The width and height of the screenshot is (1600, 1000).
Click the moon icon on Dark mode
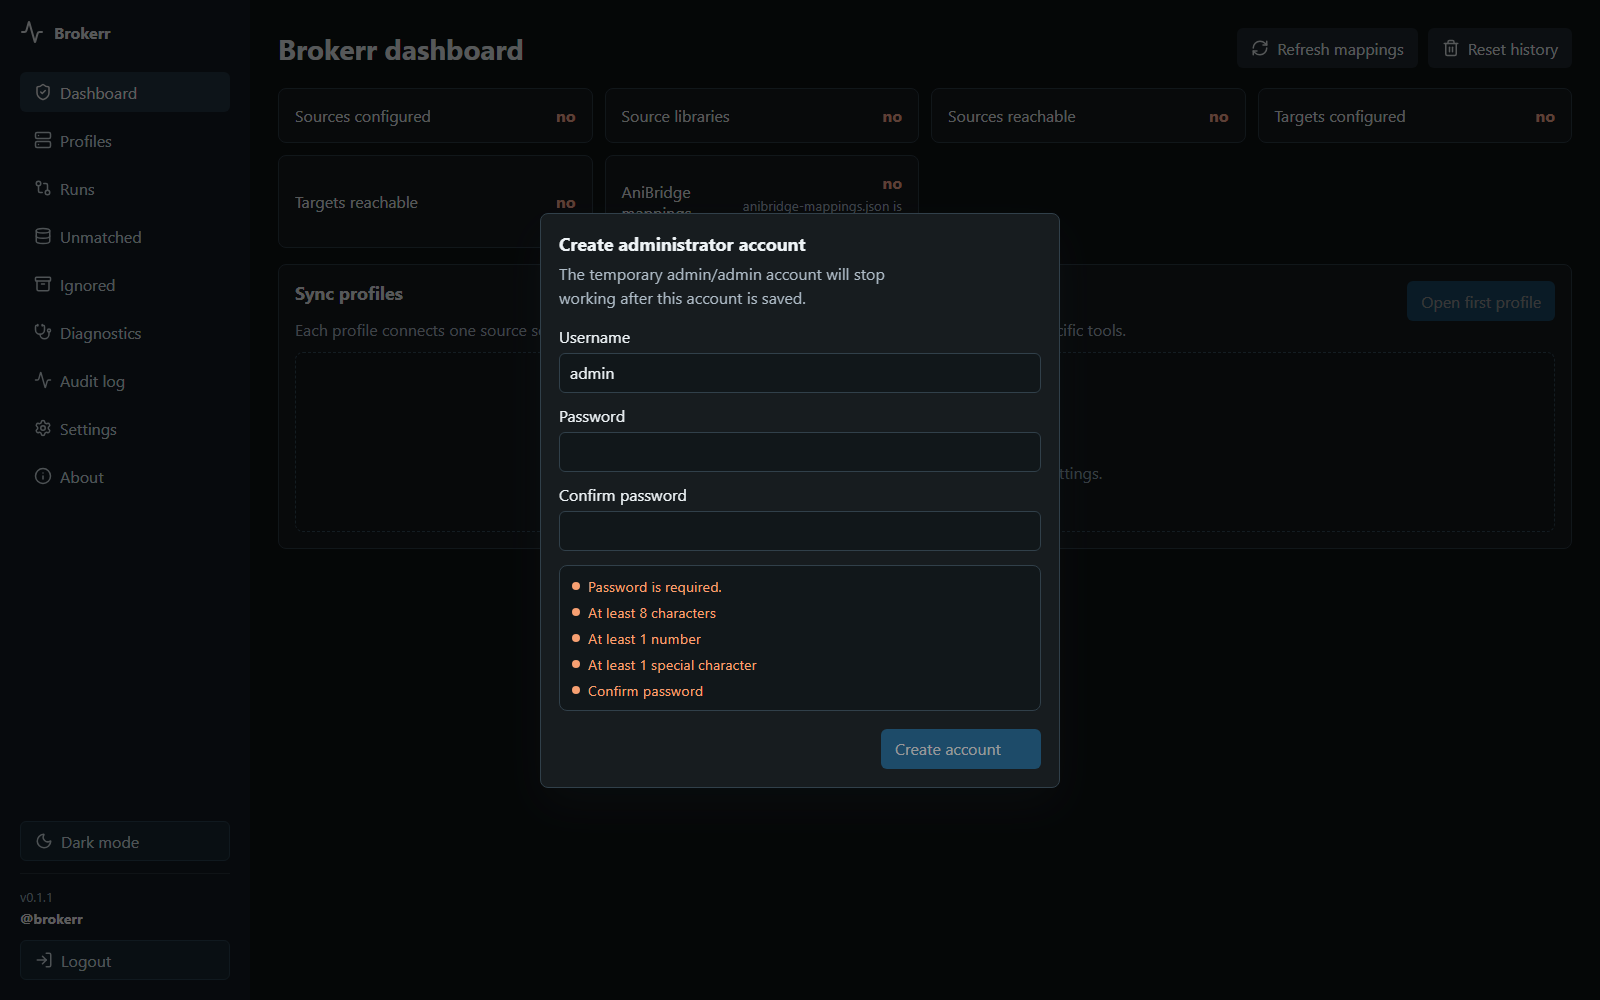pos(44,841)
